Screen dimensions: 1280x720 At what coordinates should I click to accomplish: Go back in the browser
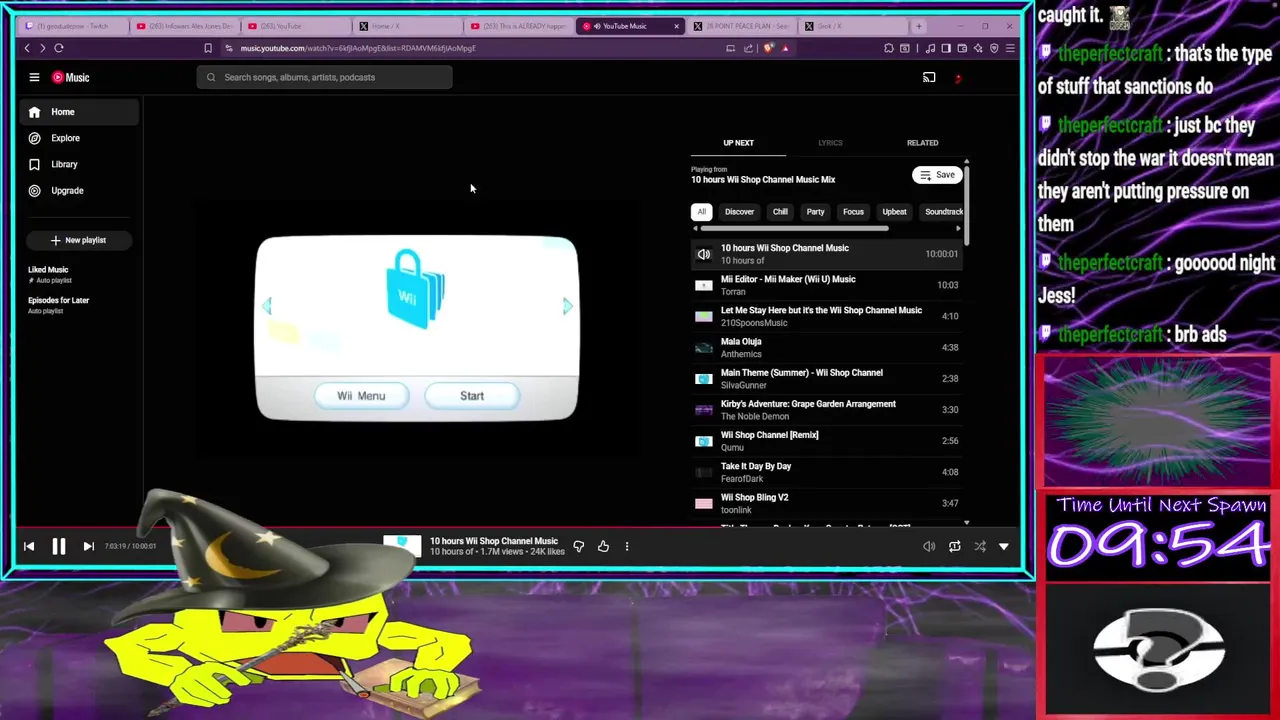click(27, 48)
